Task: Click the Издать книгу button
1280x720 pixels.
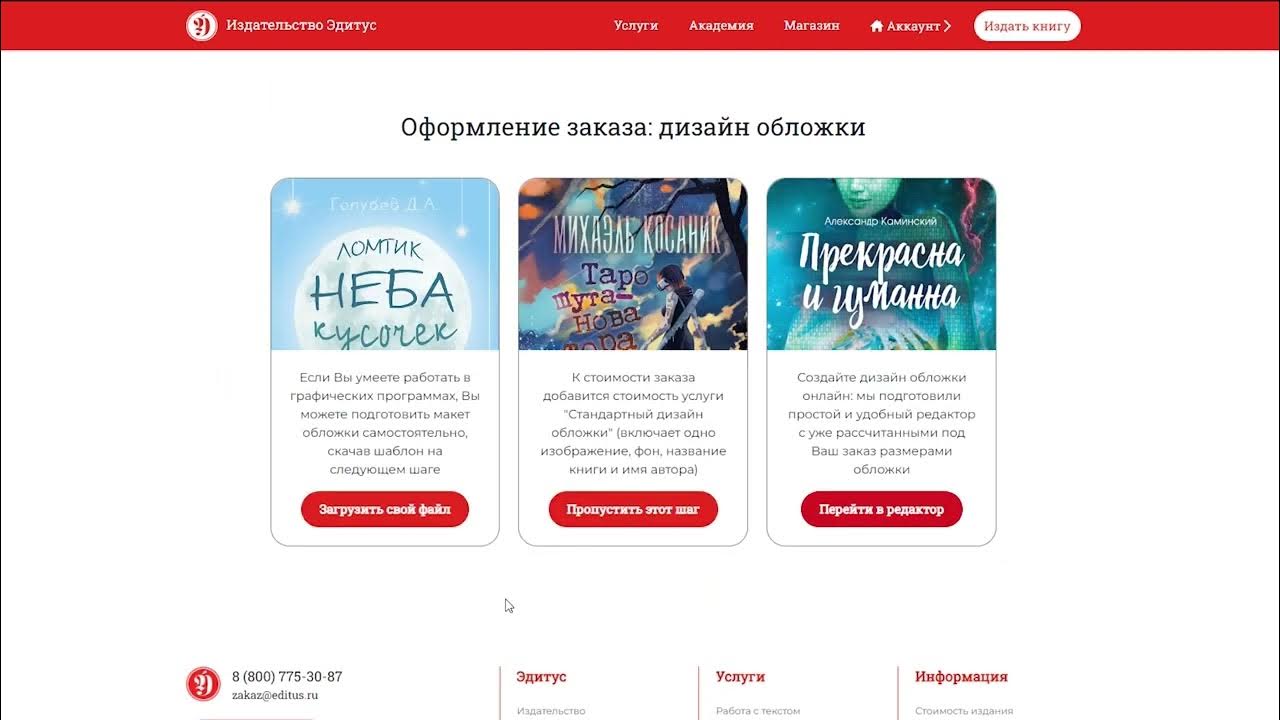Action: pos(1027,26)
